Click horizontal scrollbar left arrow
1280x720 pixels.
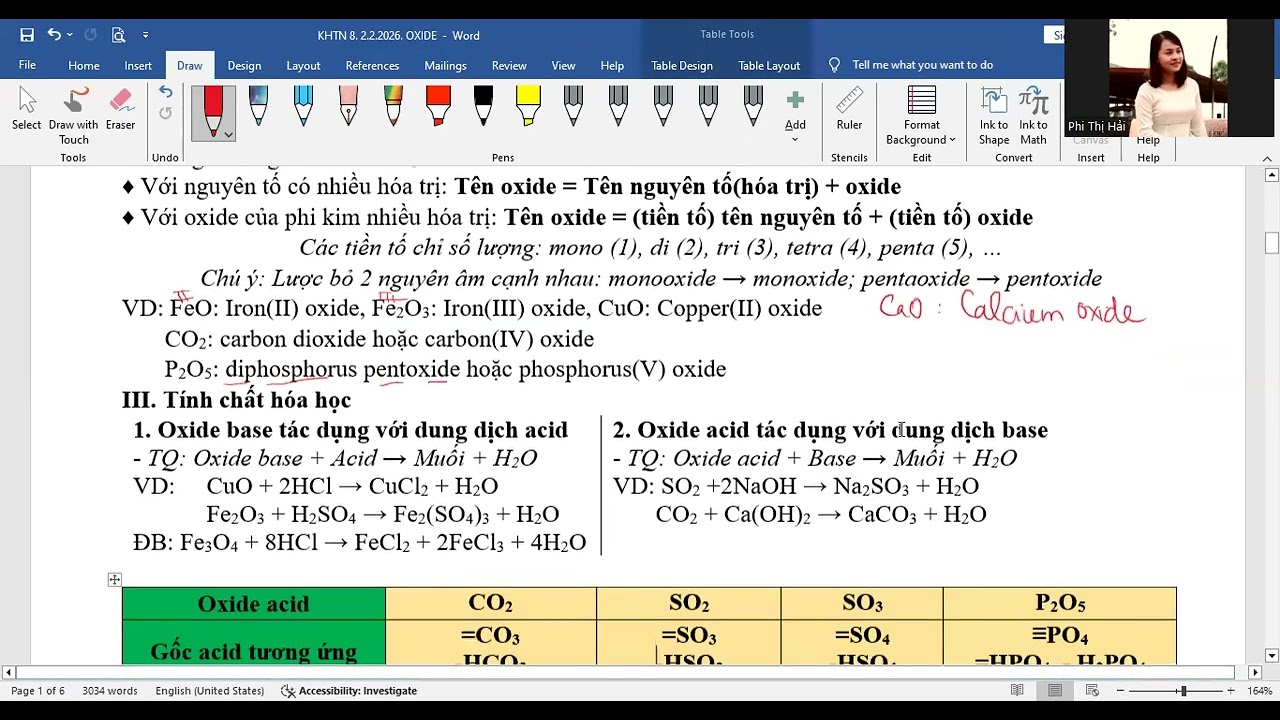point(8,672)
